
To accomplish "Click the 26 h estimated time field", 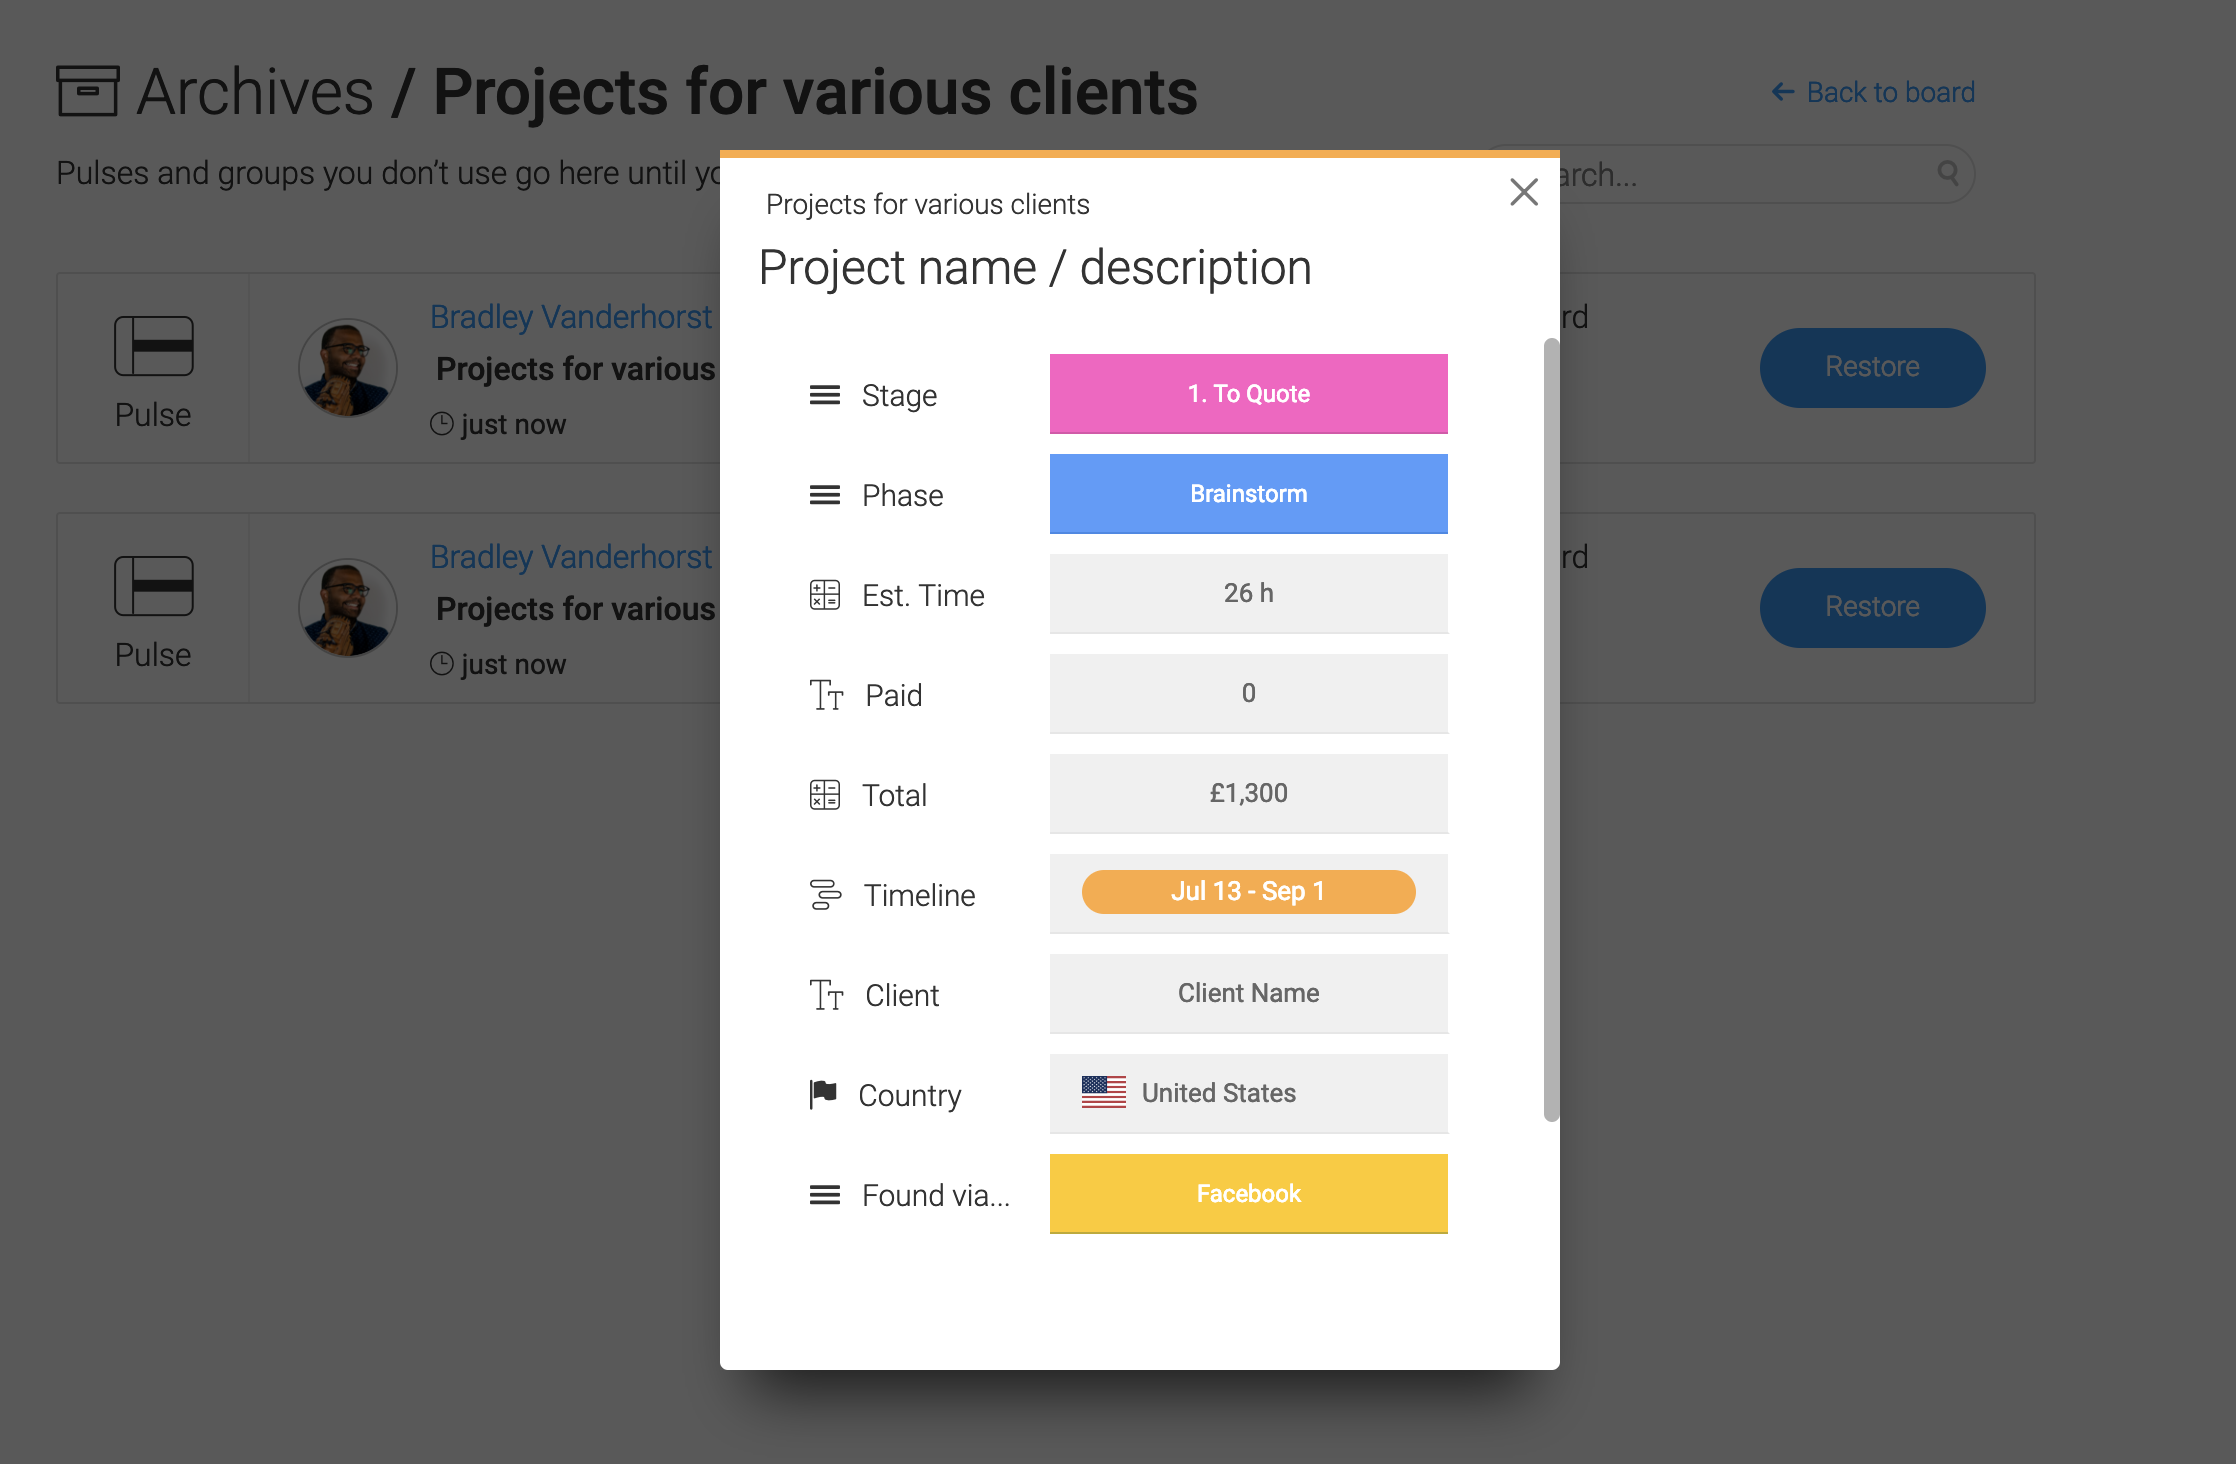I will point(1248,593).
